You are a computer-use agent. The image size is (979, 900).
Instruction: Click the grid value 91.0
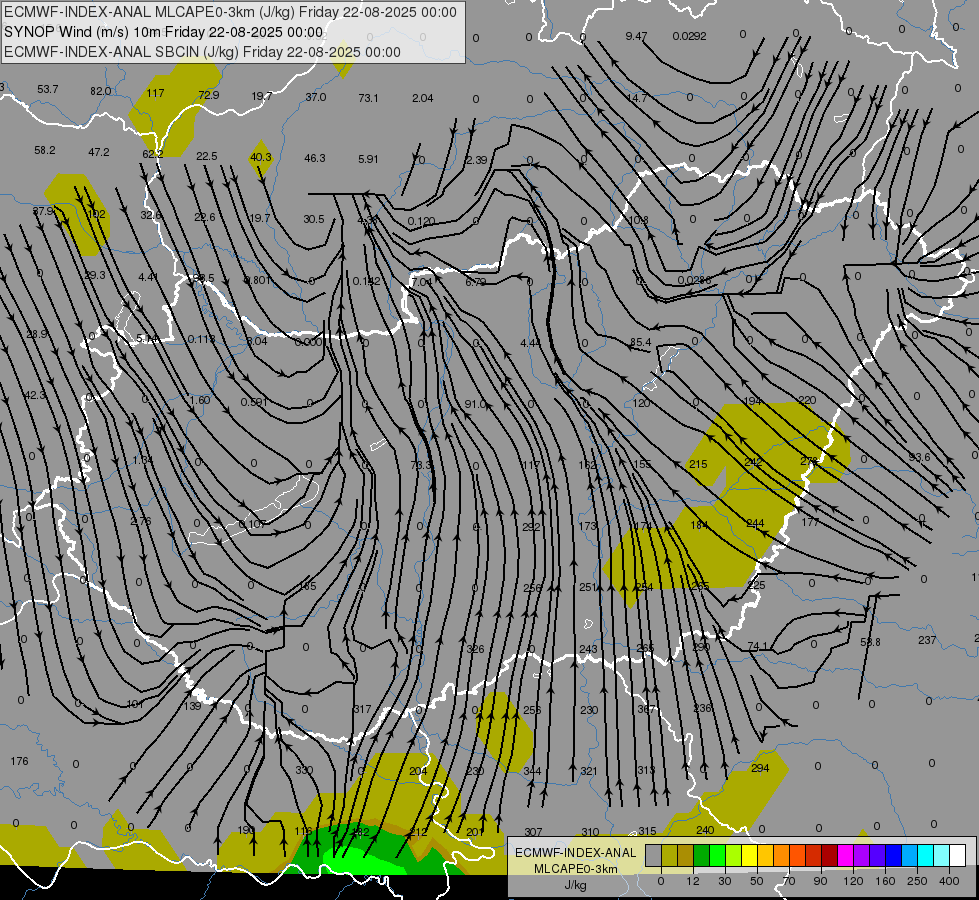pyautogui.click(x=476, y=404)
